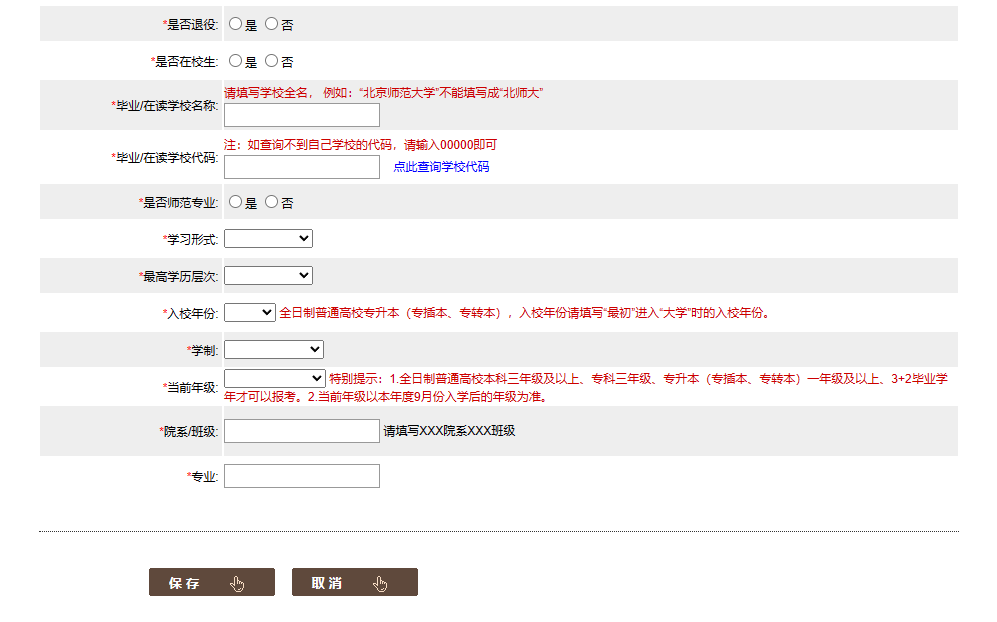Click the hand icon on 保存 button
997x622 pixels.
pyautogui.click(x=237, y=584)
